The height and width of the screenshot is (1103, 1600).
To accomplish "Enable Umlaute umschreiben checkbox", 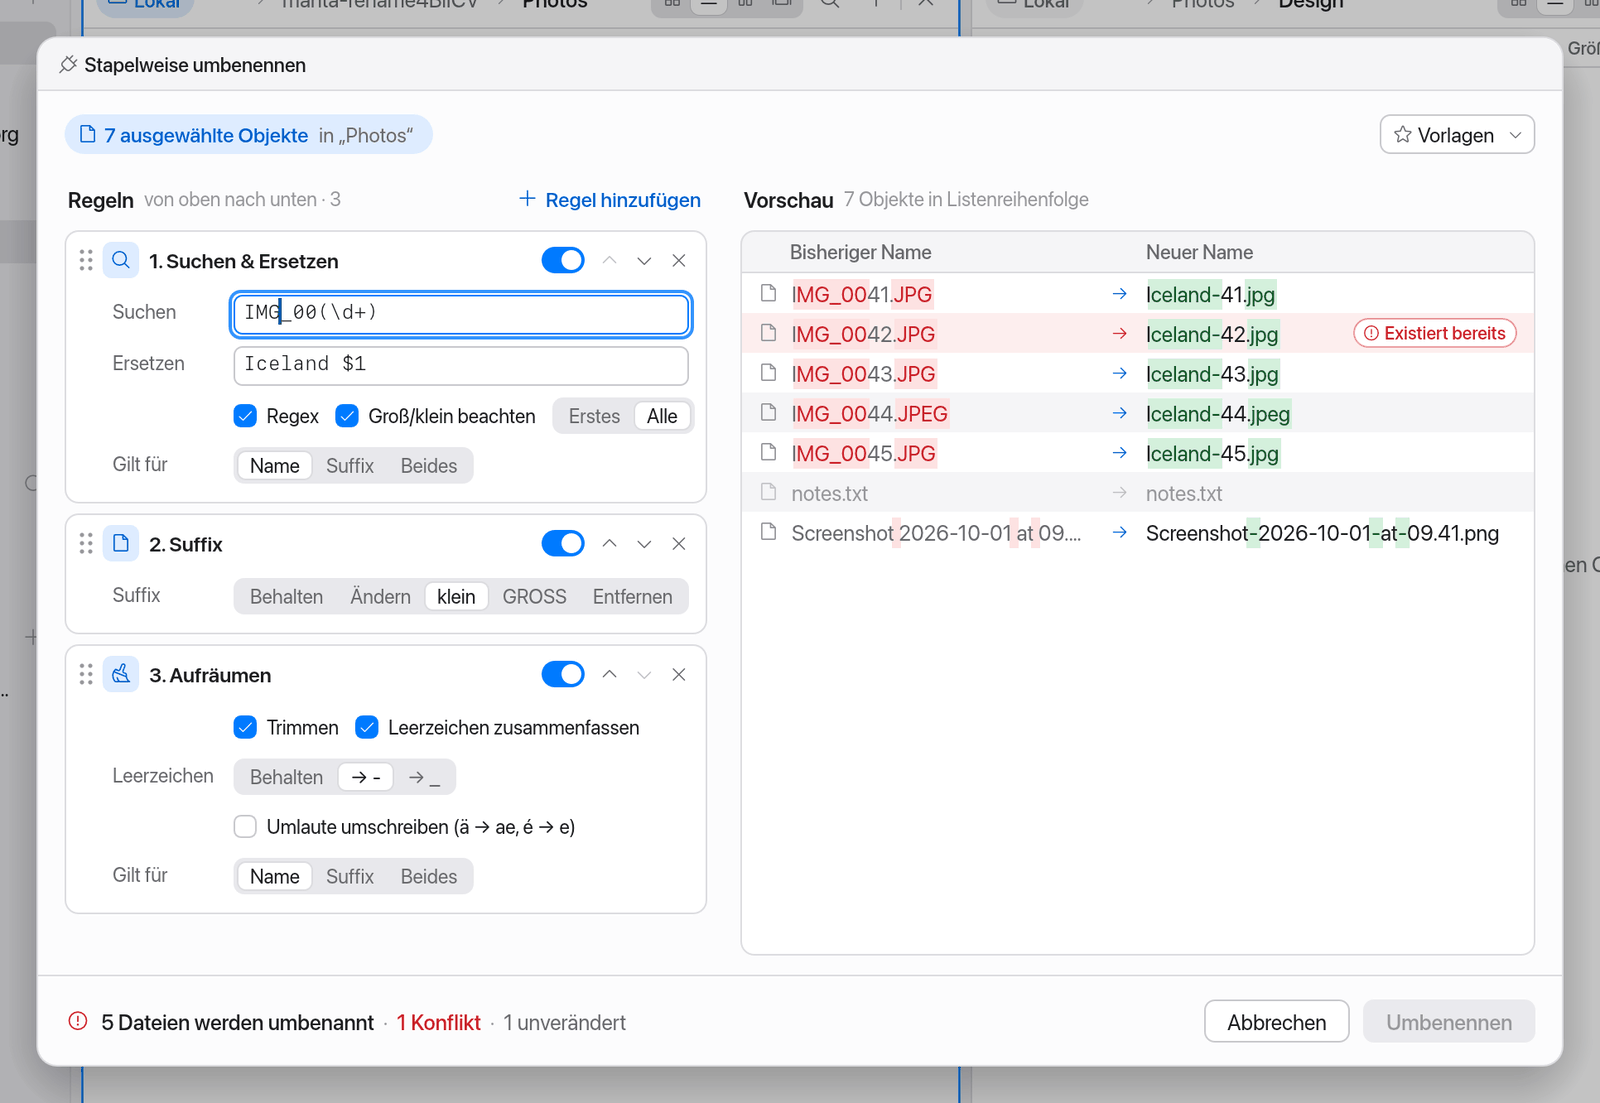I will tap(245, 827).
